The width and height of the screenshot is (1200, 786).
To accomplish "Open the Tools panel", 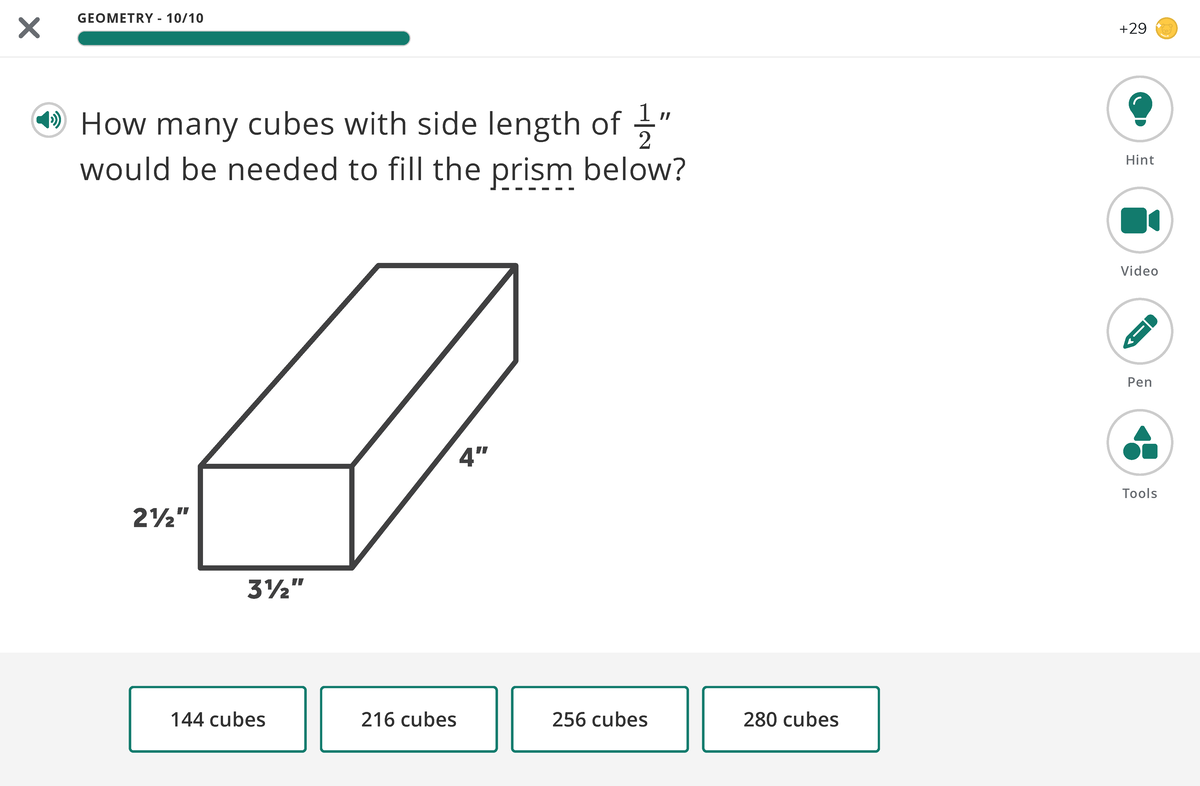I will (x=1139, y=442).
